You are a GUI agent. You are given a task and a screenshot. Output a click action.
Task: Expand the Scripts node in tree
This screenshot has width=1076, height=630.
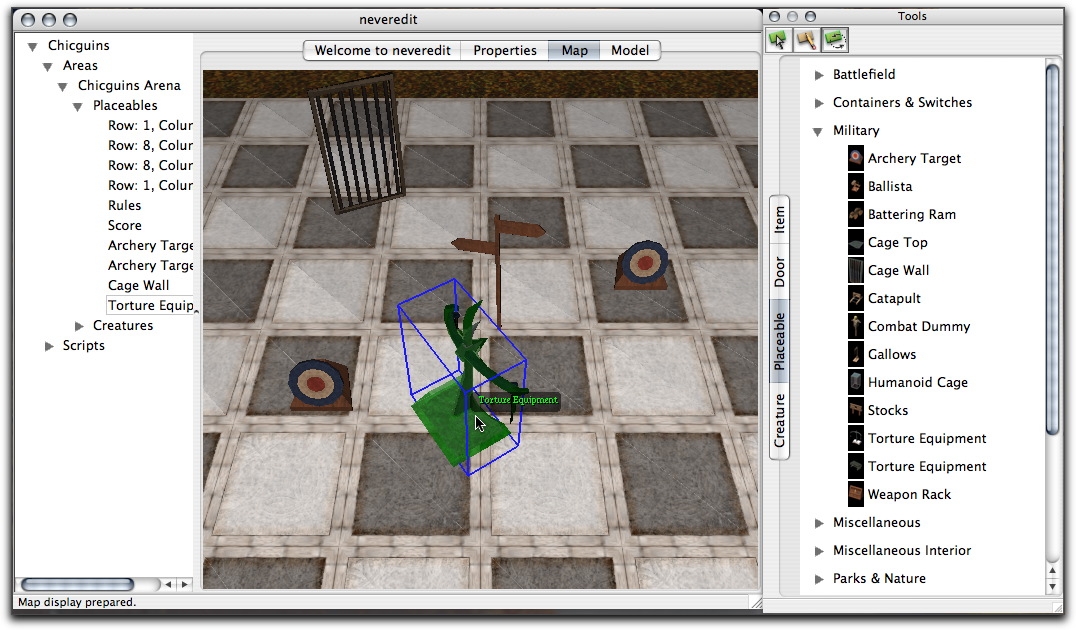point(50,346)
